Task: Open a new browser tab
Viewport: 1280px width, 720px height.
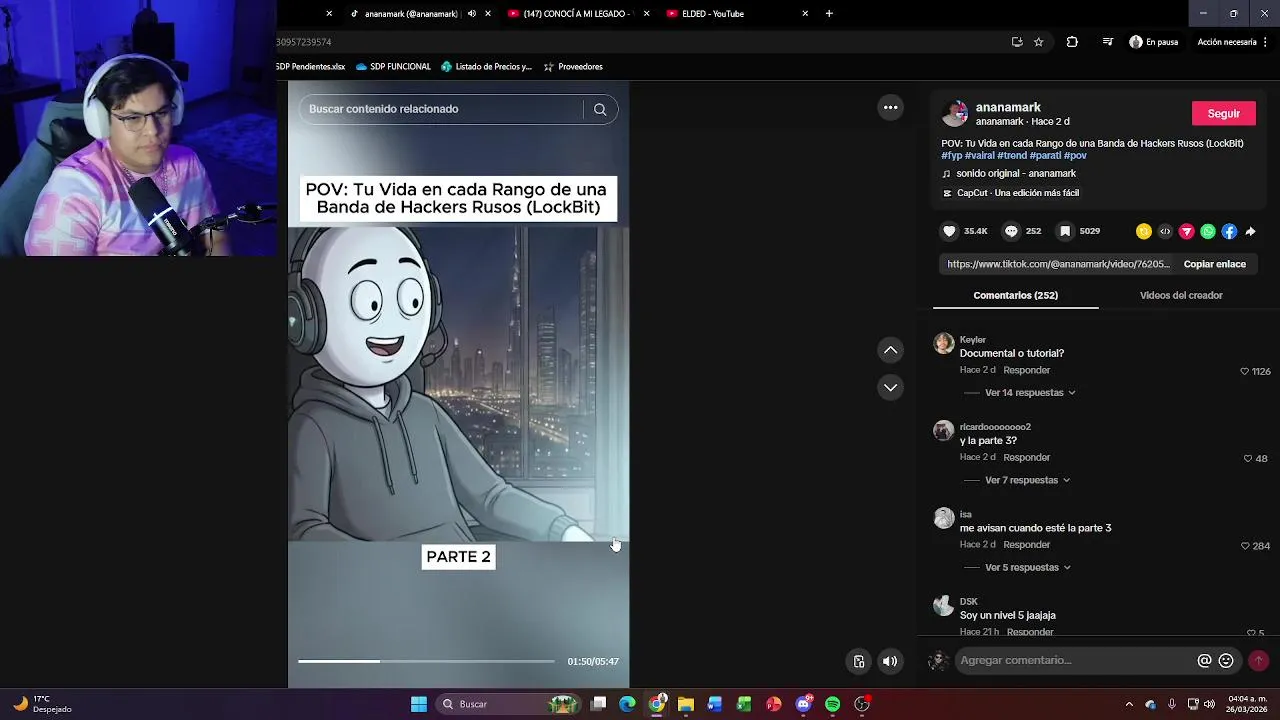Action: pyautogui.click(x=829, y=14)
